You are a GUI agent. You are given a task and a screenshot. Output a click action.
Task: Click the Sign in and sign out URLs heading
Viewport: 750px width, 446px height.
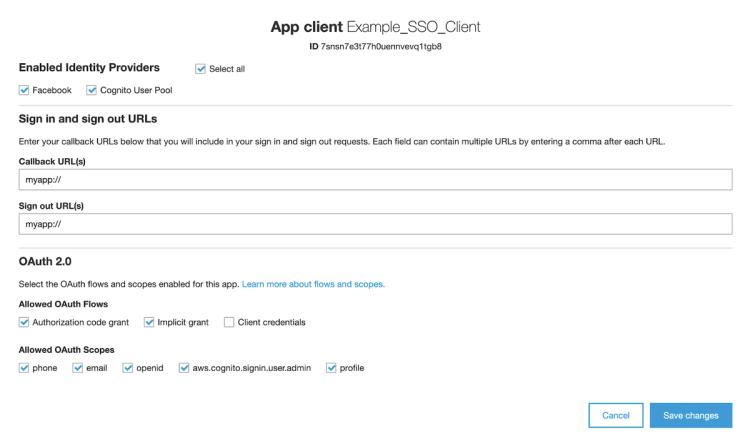88,119
